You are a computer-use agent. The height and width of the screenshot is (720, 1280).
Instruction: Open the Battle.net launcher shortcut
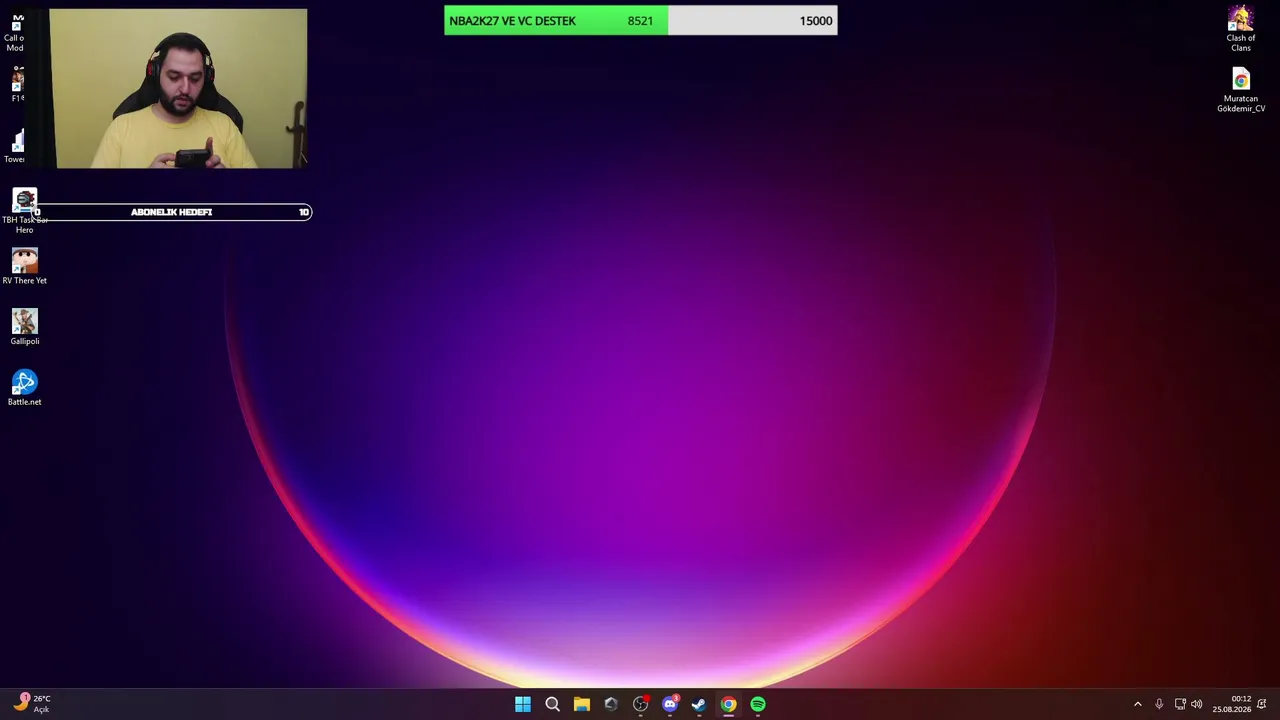24,388
